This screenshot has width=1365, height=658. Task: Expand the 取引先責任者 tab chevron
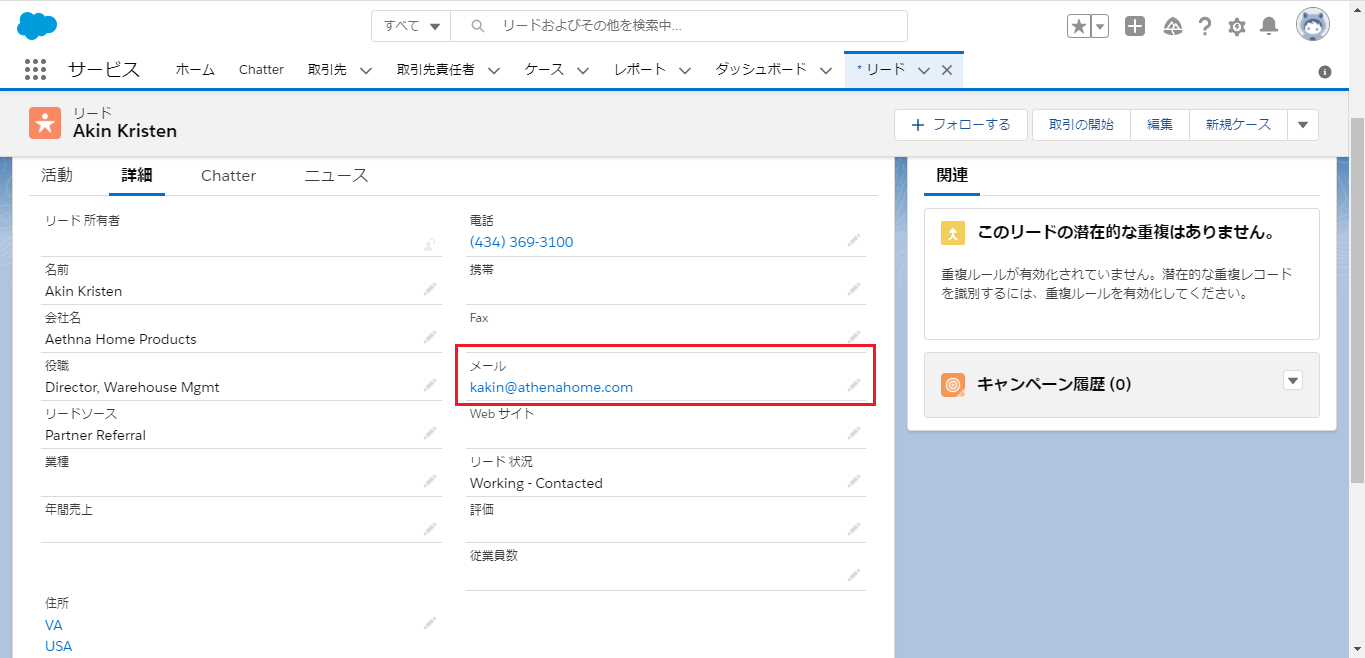click(x=493, y=70)
